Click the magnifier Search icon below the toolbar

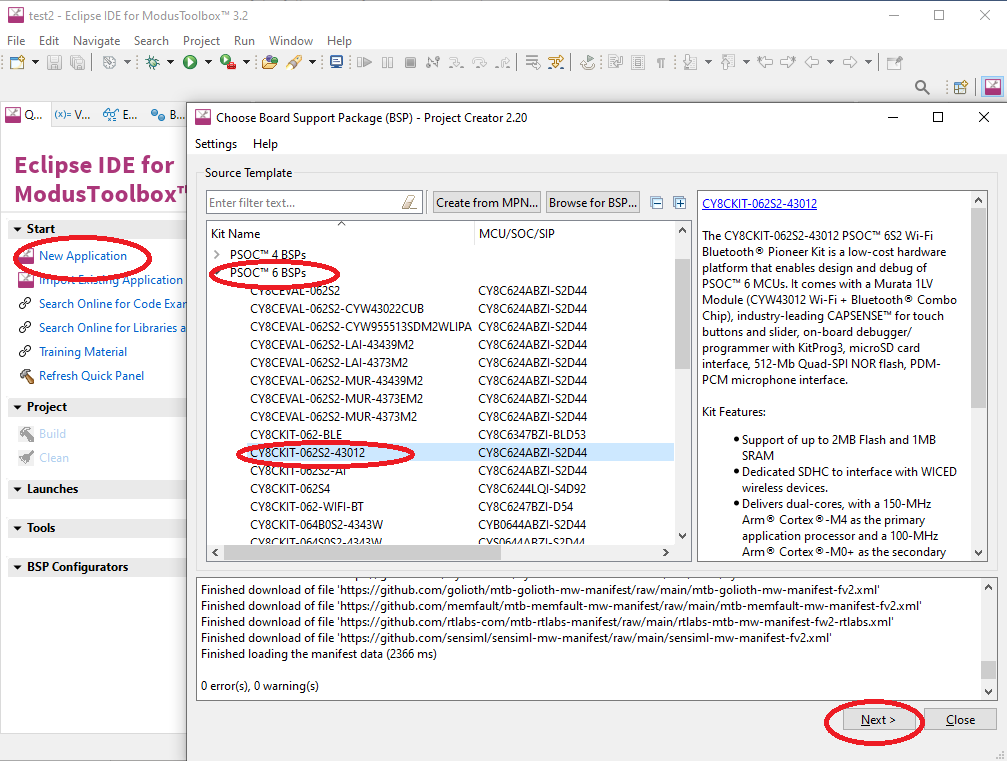point(923,88)
